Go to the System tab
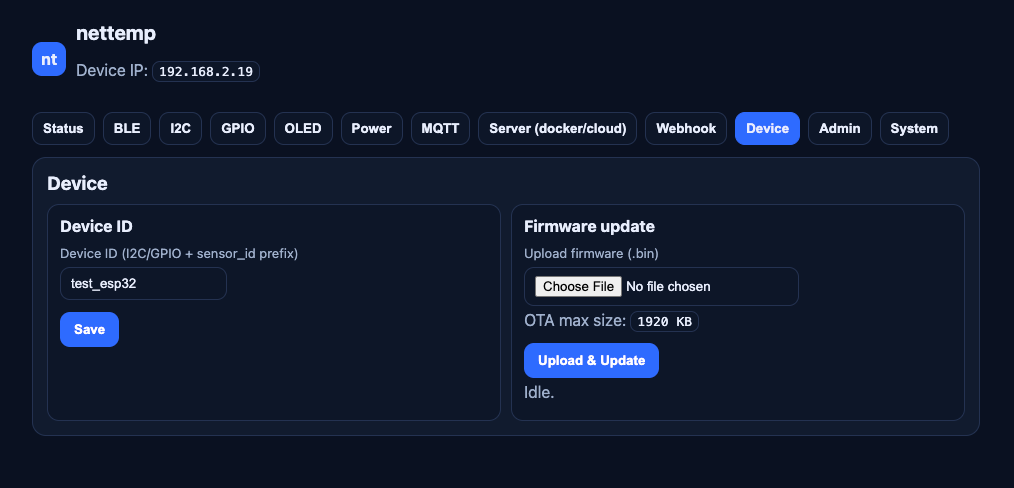Screen dimensions: 1014x488 coord(914,129)
